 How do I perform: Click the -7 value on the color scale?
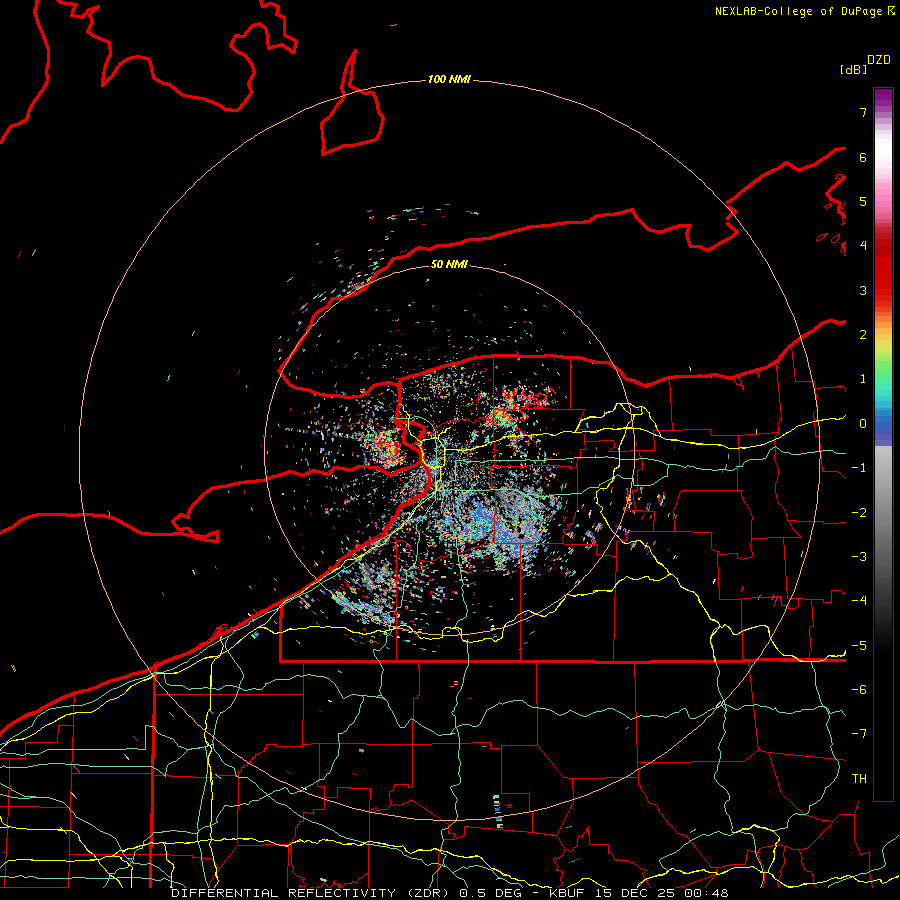859,734
